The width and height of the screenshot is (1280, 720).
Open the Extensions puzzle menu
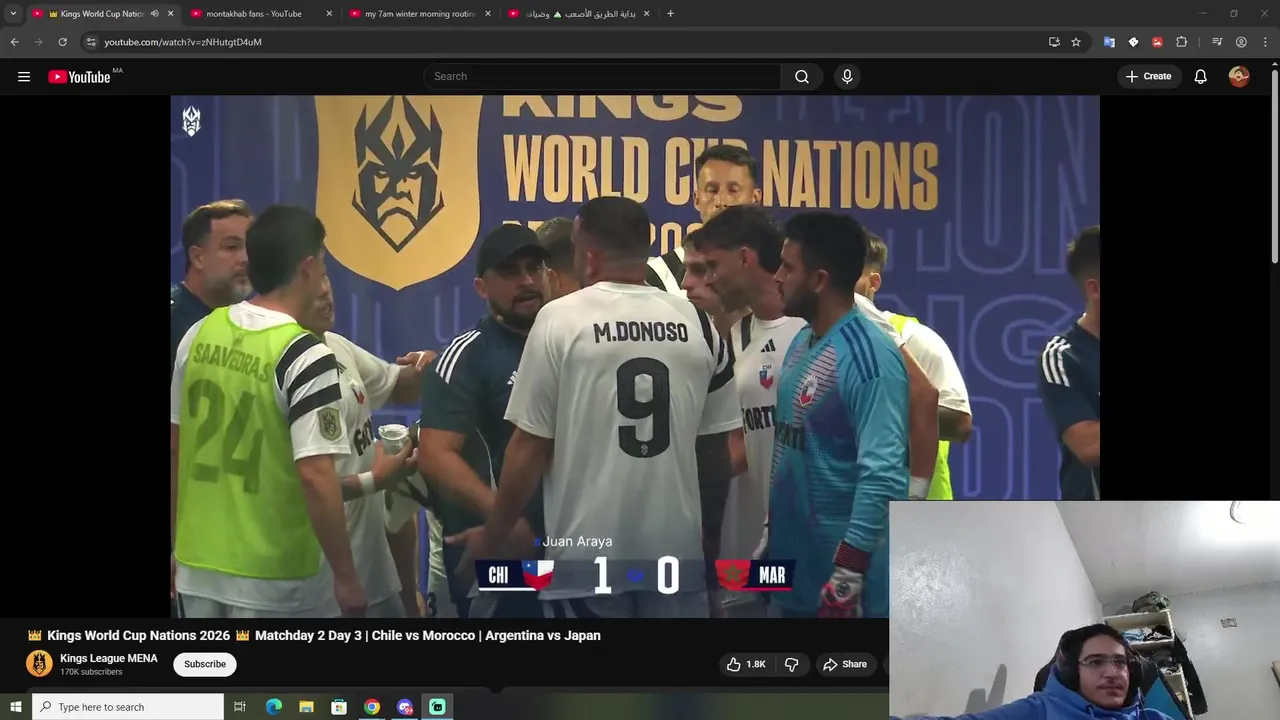pyautogui.click(x=1181, y=42)
